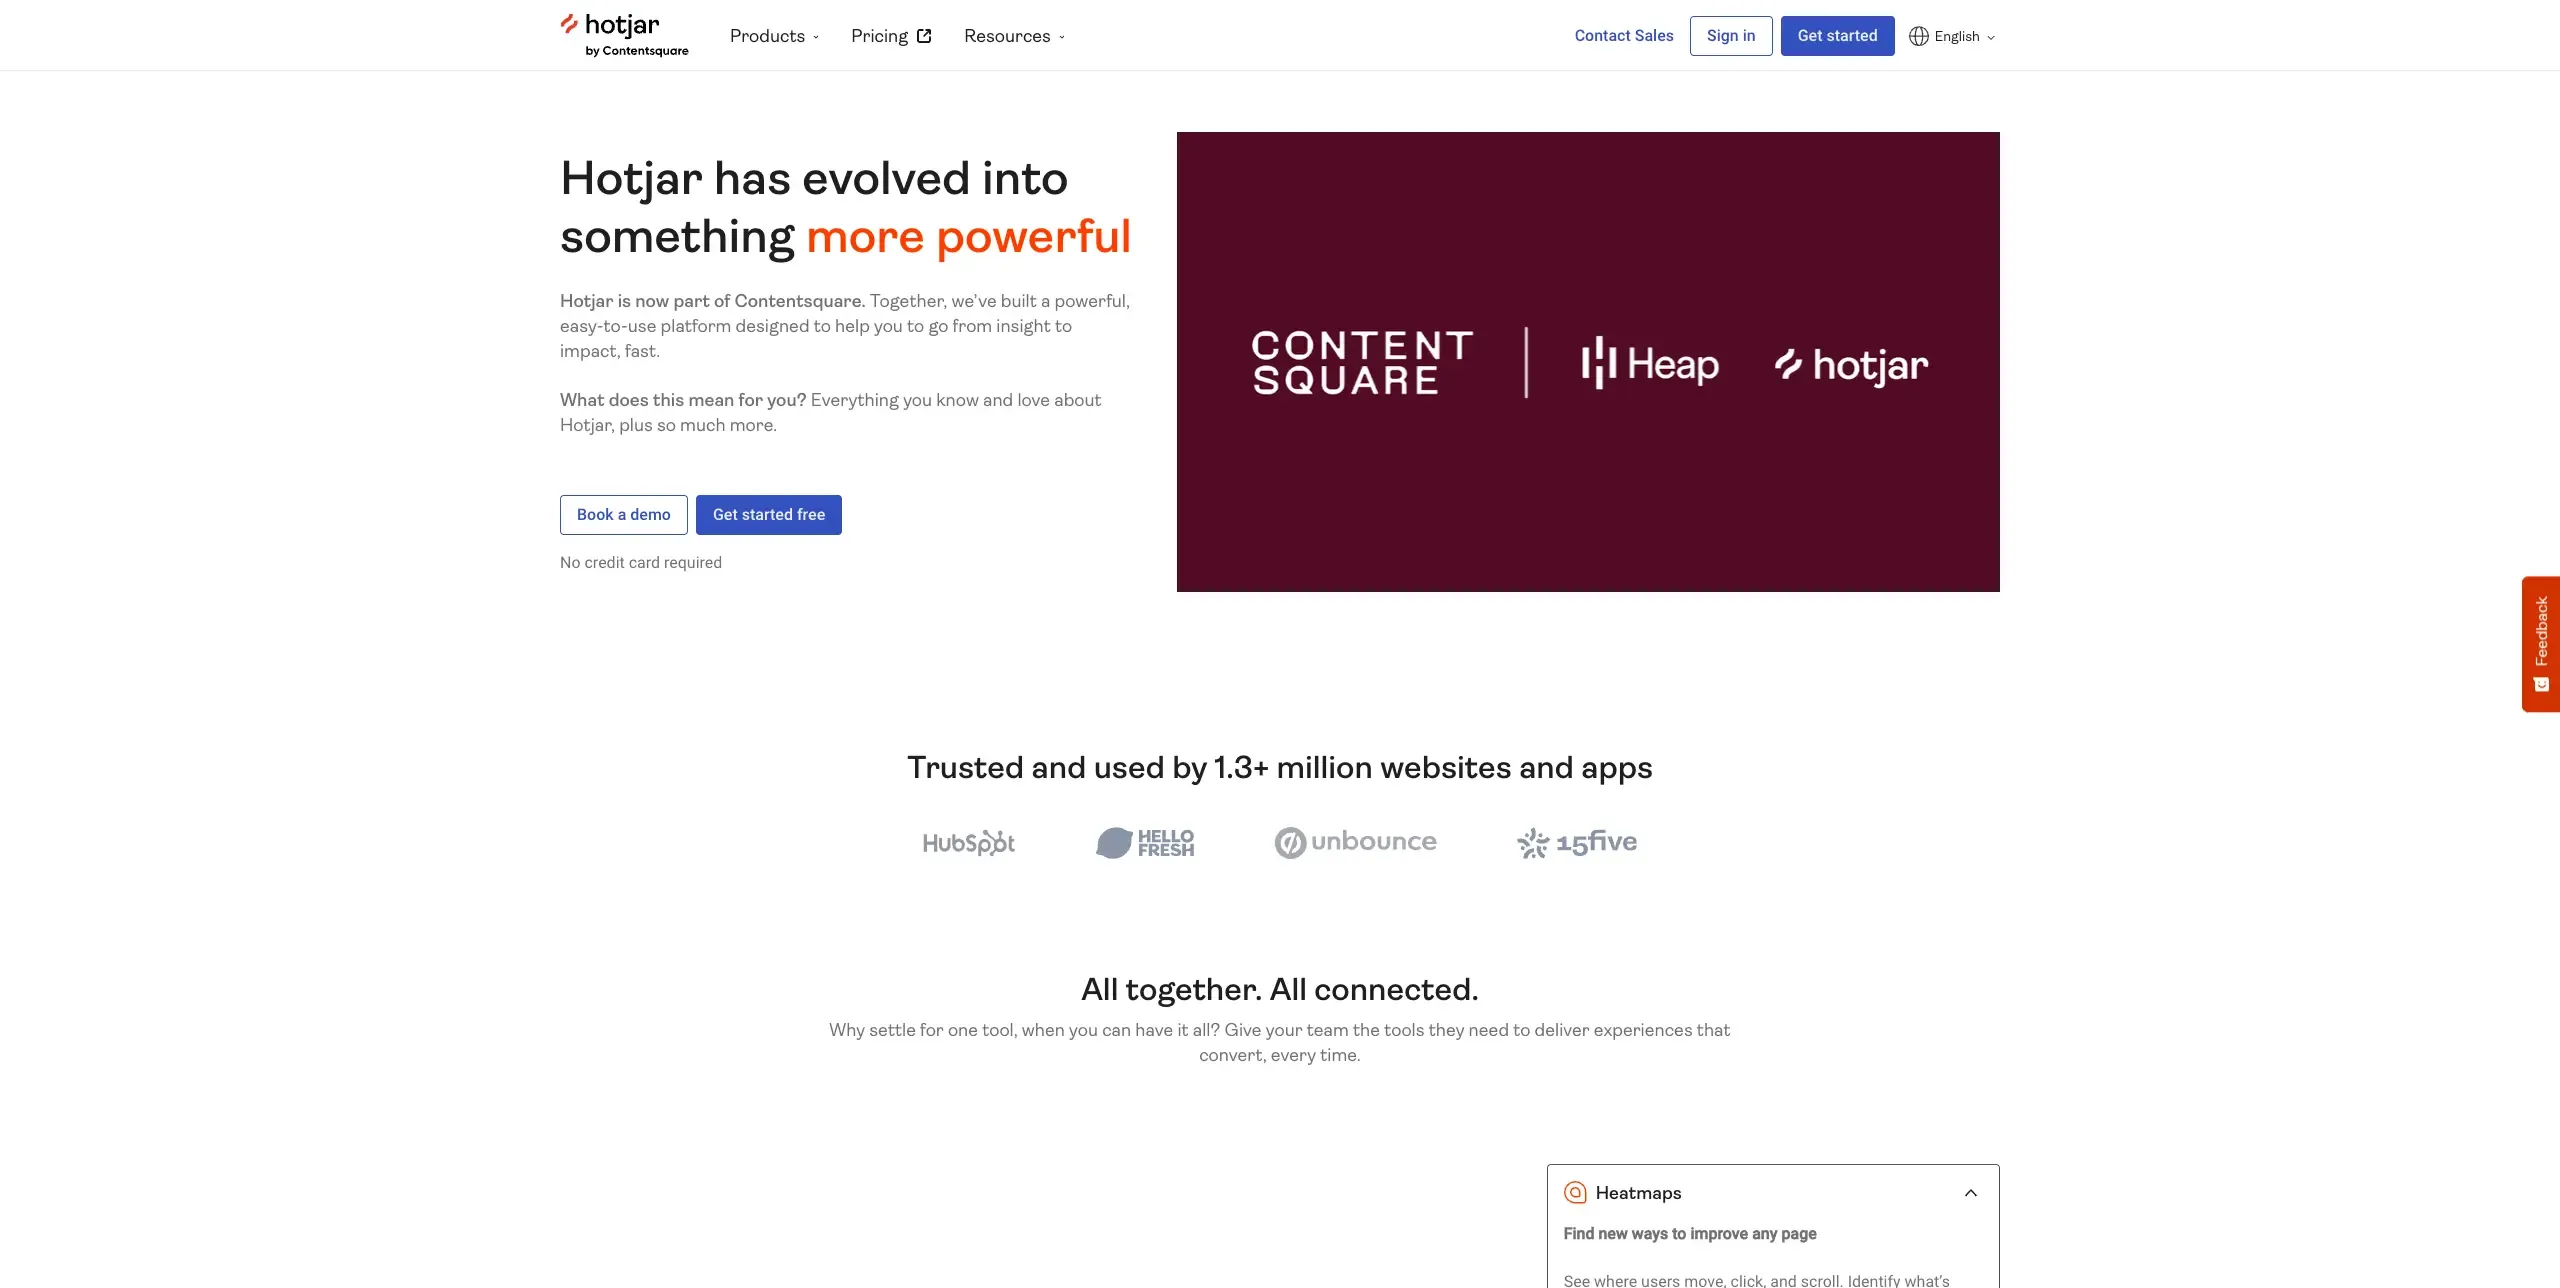The width and height of the screenshot is (2560, 1288).
Task: Click the Heatmaps icon in the widget
Action: [x=1574, y=1192]
